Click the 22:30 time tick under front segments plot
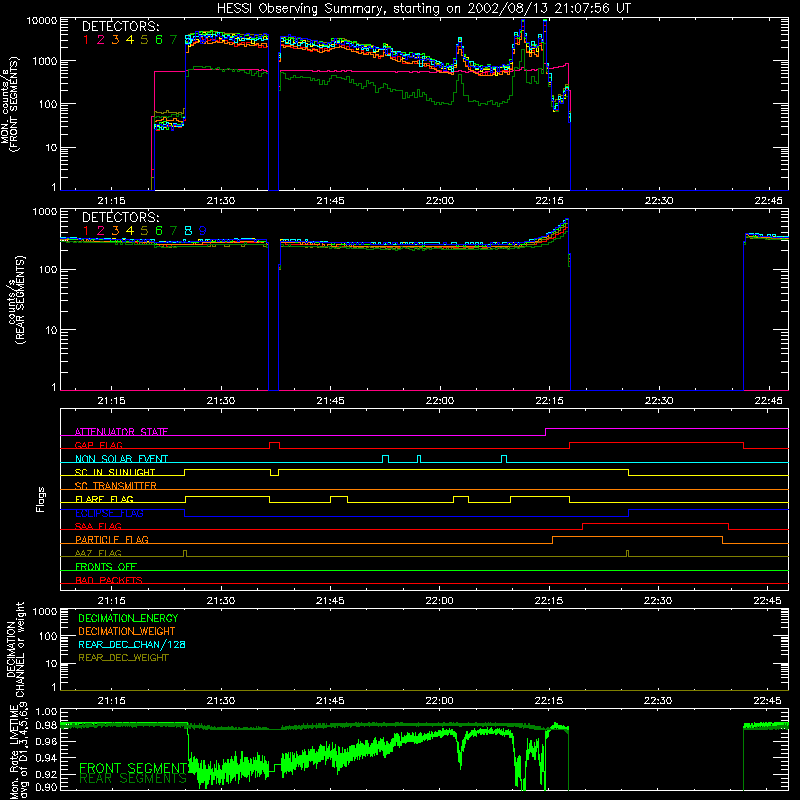800x800 pixels. [659, 201]
